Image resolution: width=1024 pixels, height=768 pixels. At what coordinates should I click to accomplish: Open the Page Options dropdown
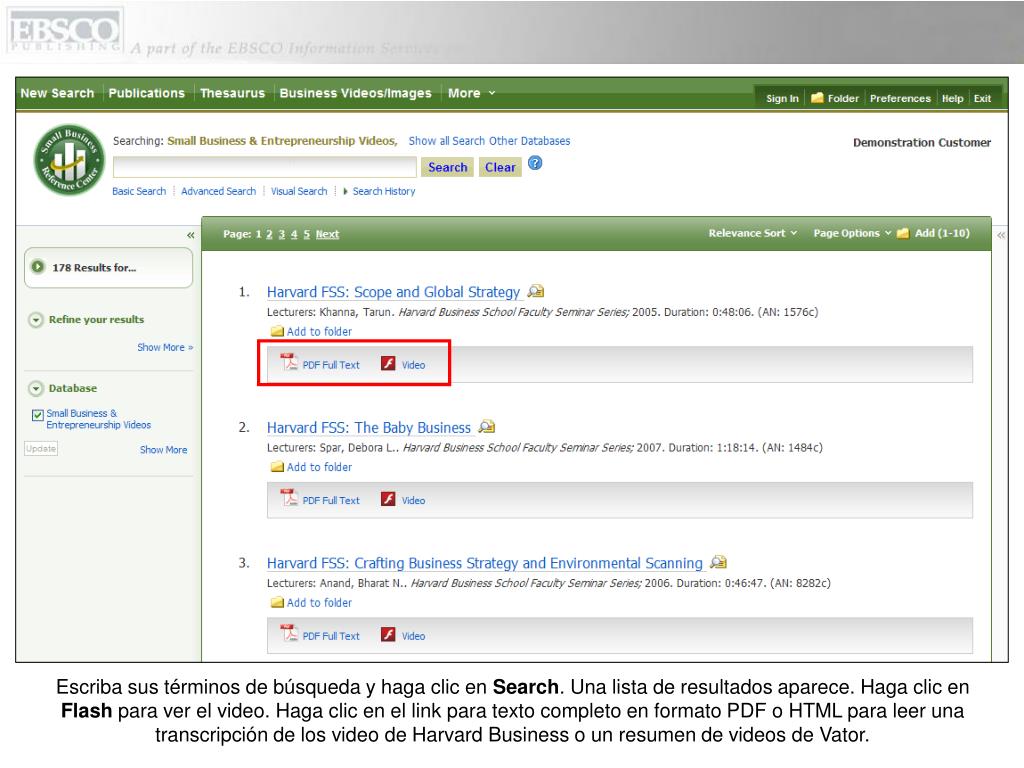click(x=852, y=233)
